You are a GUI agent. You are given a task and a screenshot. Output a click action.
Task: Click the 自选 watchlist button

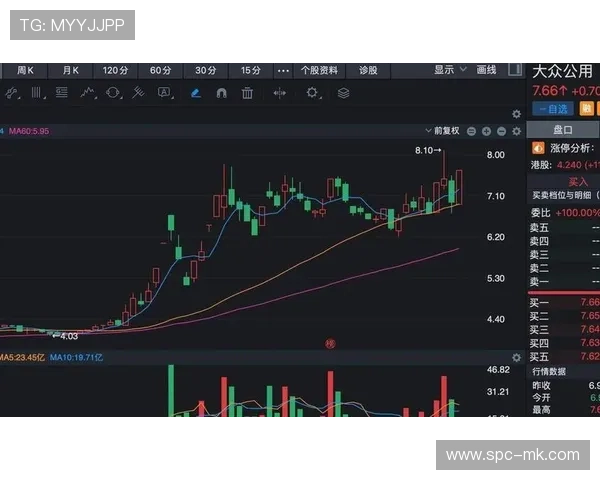(553, 109)
